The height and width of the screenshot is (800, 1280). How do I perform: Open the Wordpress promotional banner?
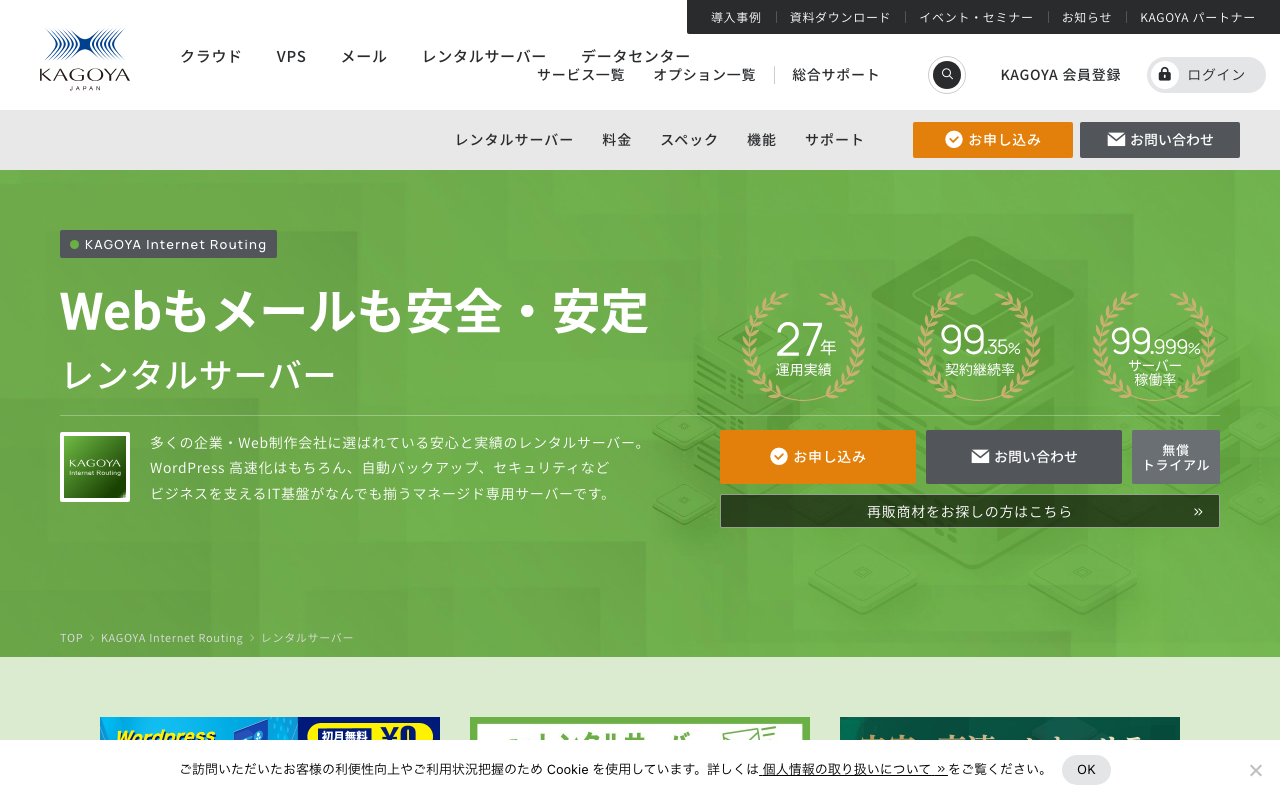point(270,729)
